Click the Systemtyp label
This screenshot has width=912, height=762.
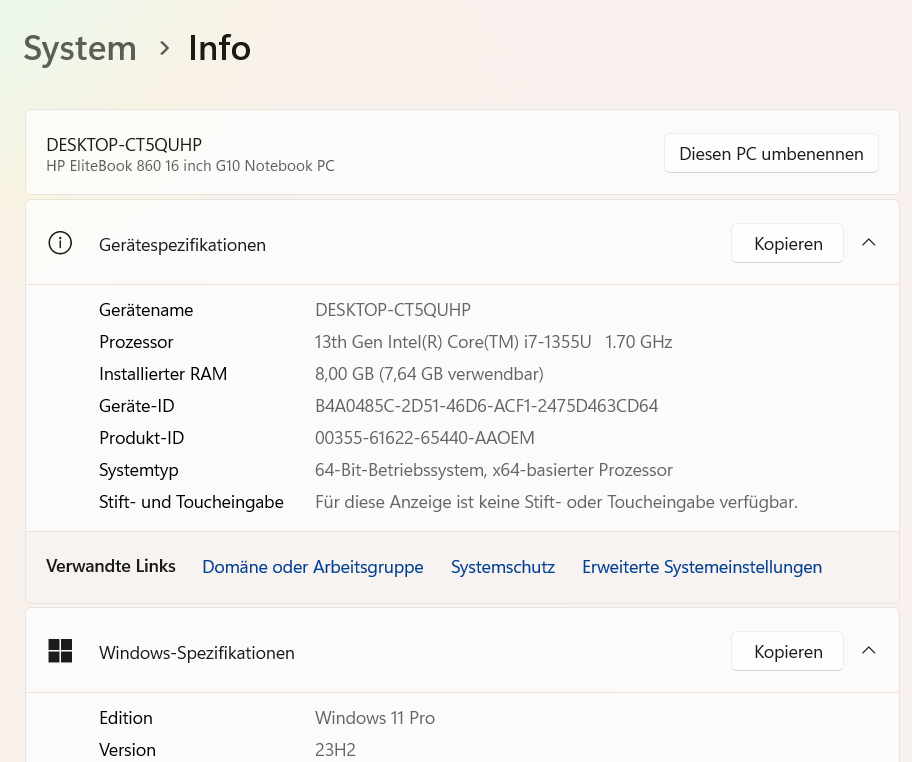coord(138,470)
